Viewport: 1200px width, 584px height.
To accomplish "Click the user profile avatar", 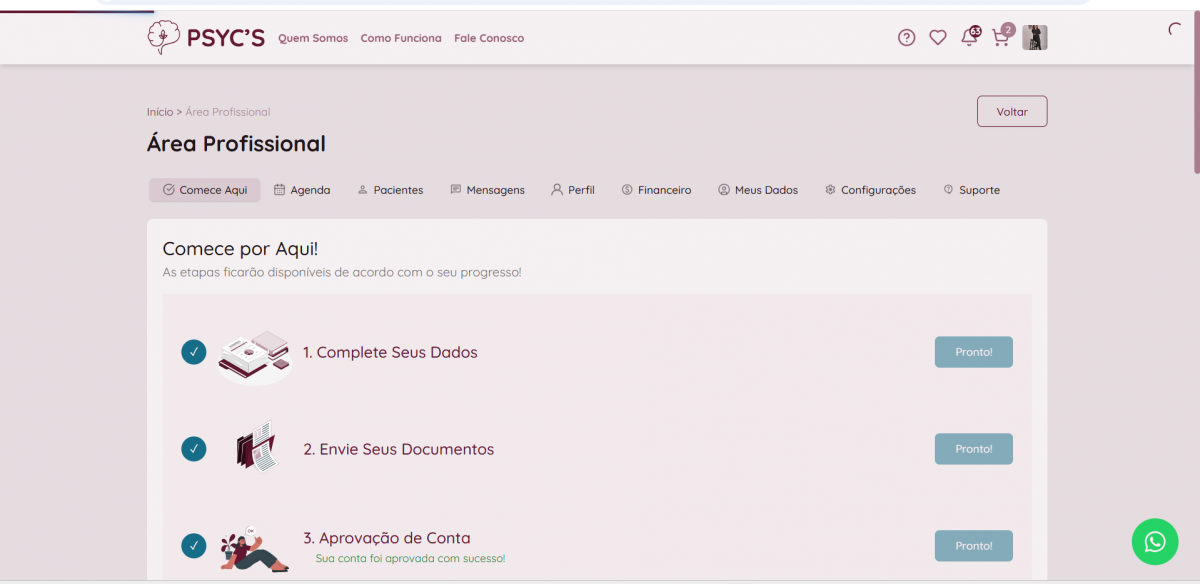I will pyautogui.click(x=1034, y=38).
